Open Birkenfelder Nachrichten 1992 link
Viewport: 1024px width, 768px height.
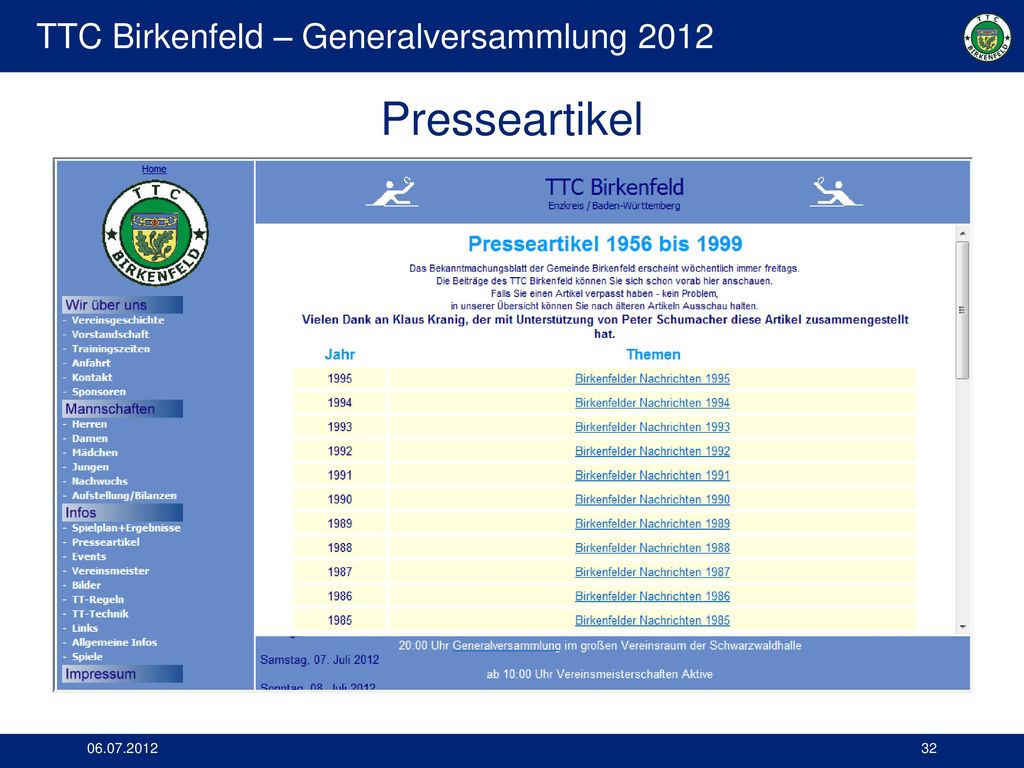[x=652, y=451]
